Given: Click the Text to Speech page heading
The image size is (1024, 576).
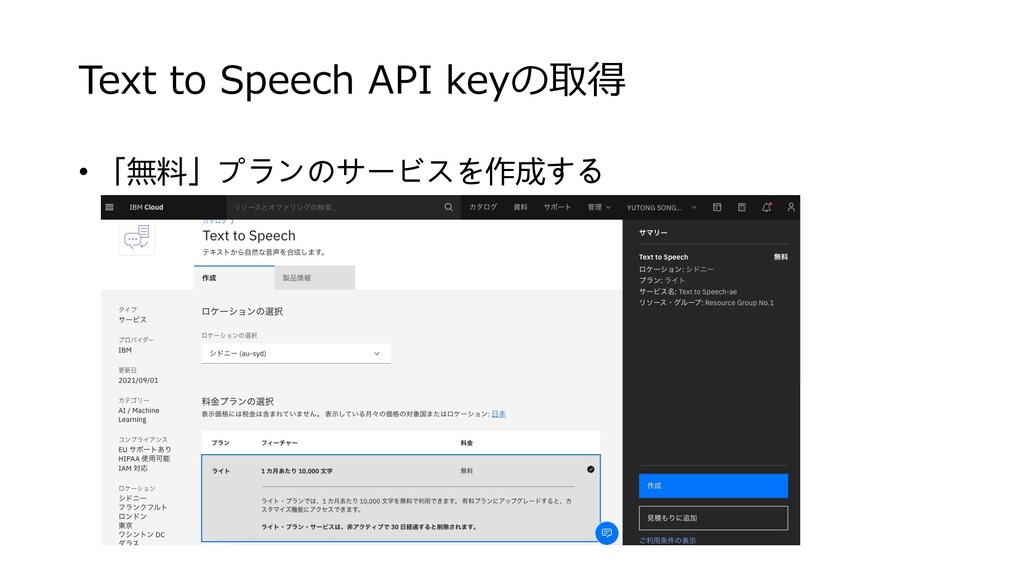Looking at the screenshot, I should tap(249, 236).
